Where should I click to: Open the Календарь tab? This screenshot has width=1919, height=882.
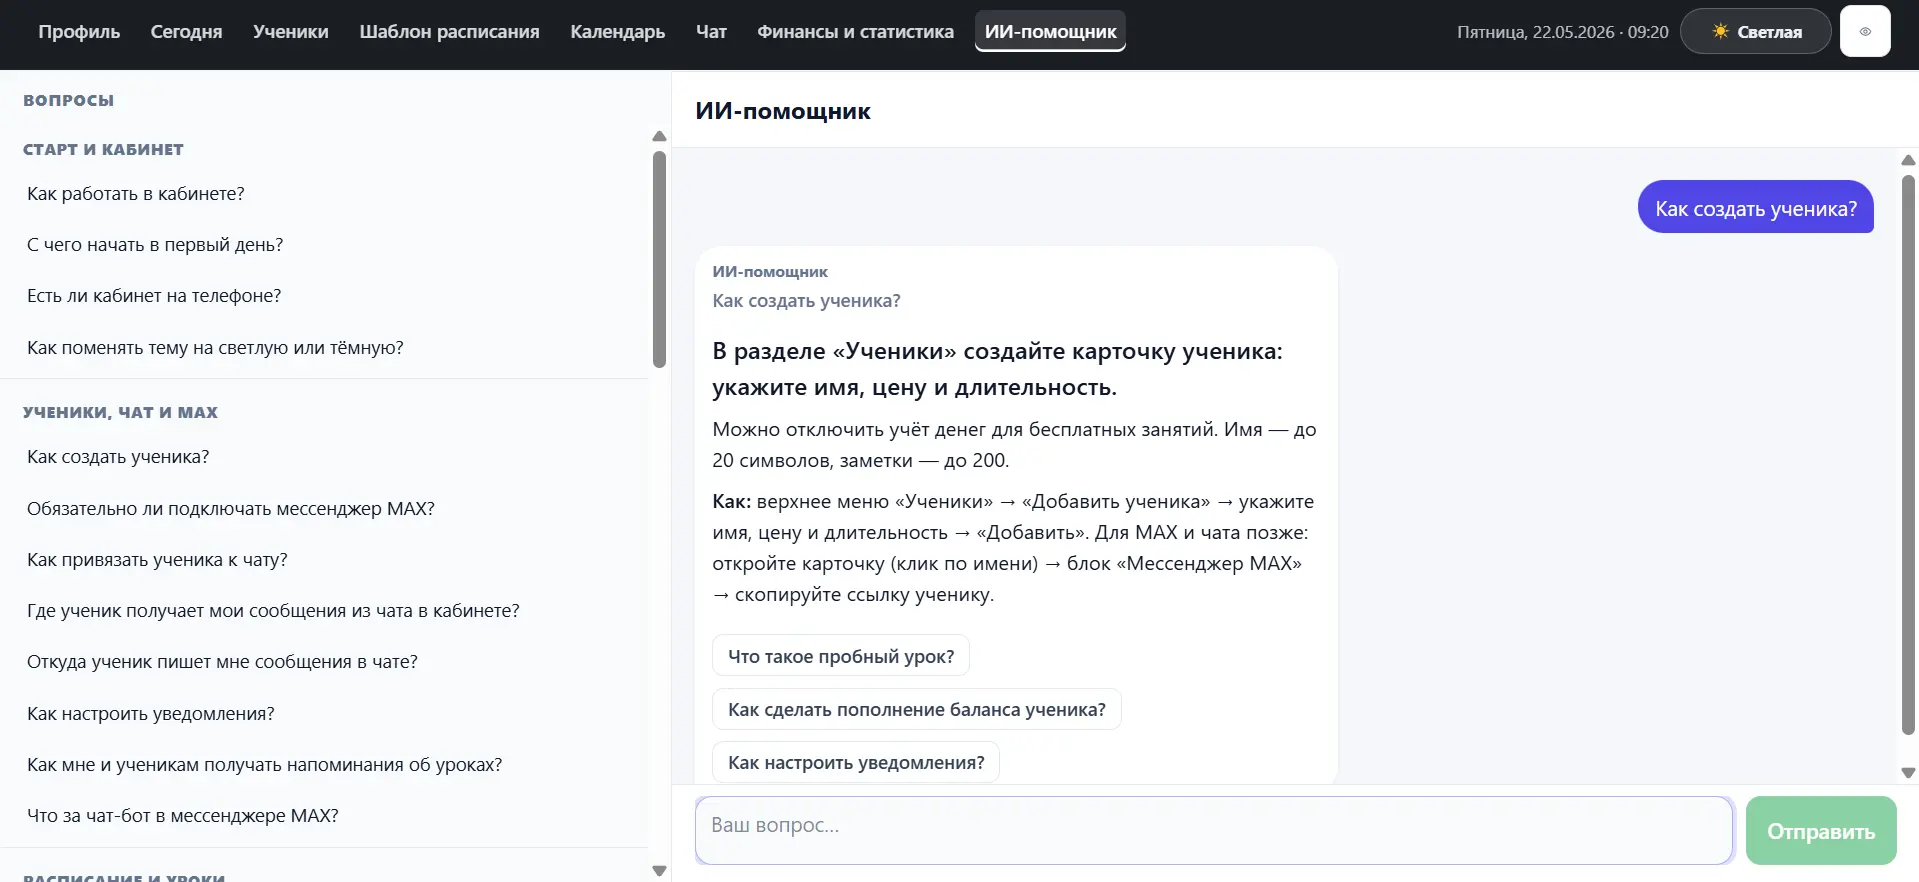617,31
